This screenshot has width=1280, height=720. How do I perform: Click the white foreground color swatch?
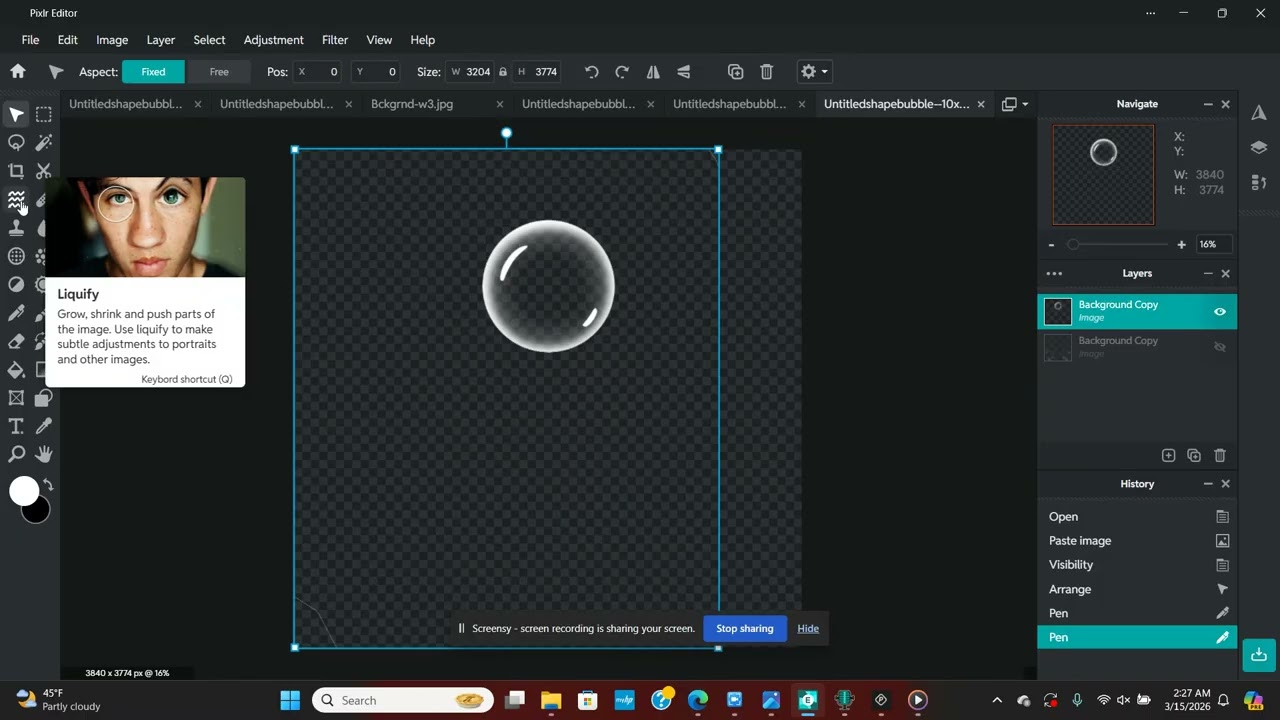(22, 490)
